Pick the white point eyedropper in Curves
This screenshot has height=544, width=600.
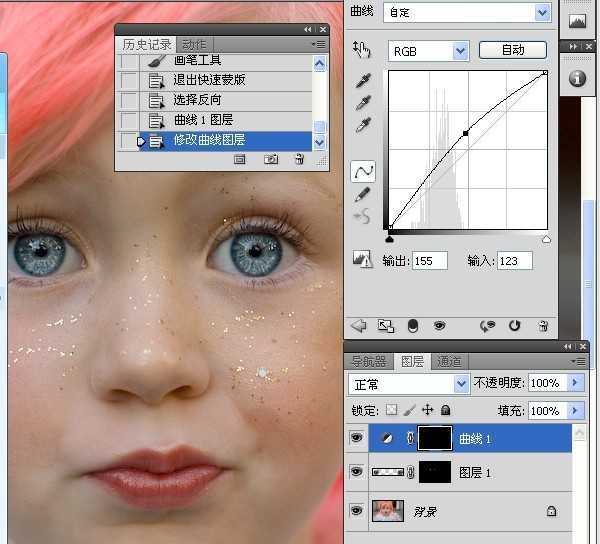(x=364, y=125)
